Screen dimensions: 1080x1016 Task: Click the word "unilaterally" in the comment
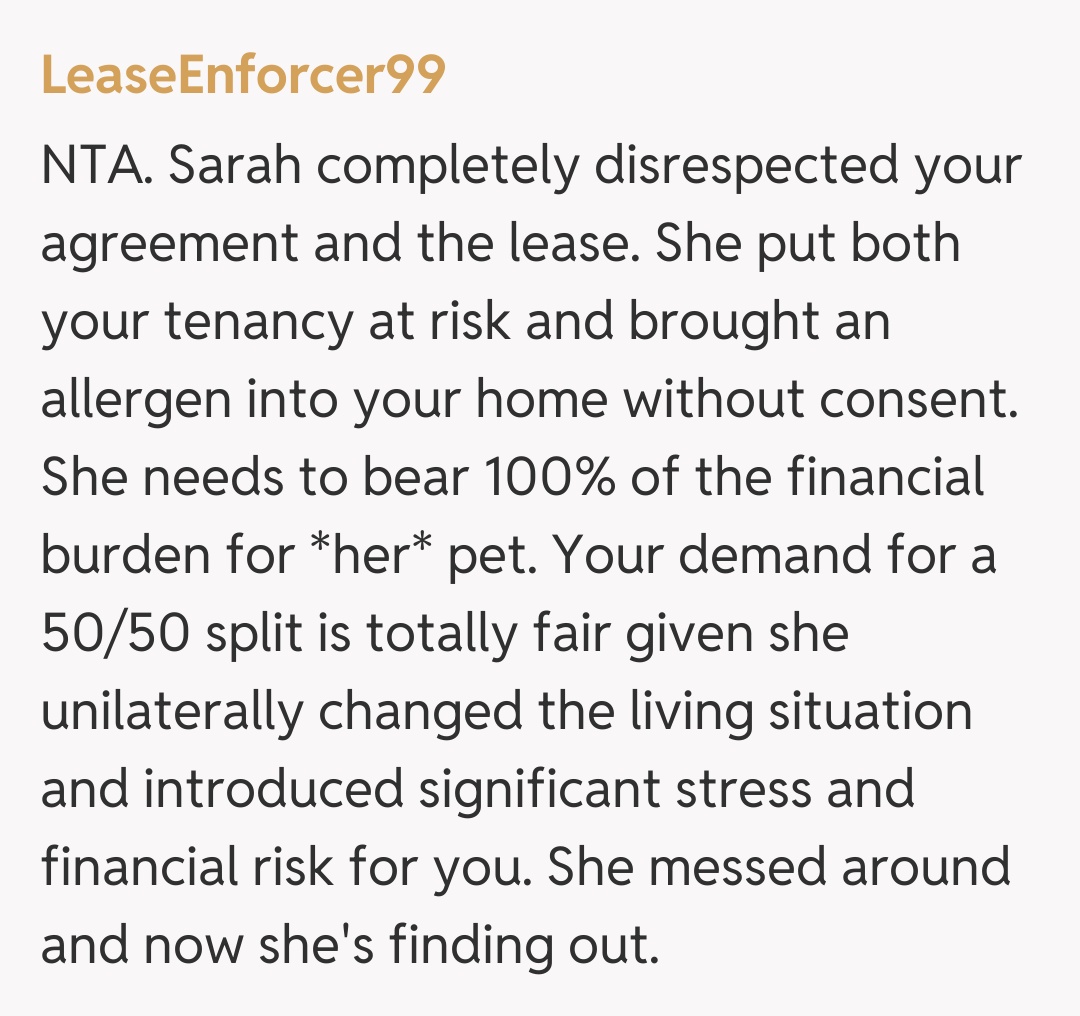coord(172,711)
